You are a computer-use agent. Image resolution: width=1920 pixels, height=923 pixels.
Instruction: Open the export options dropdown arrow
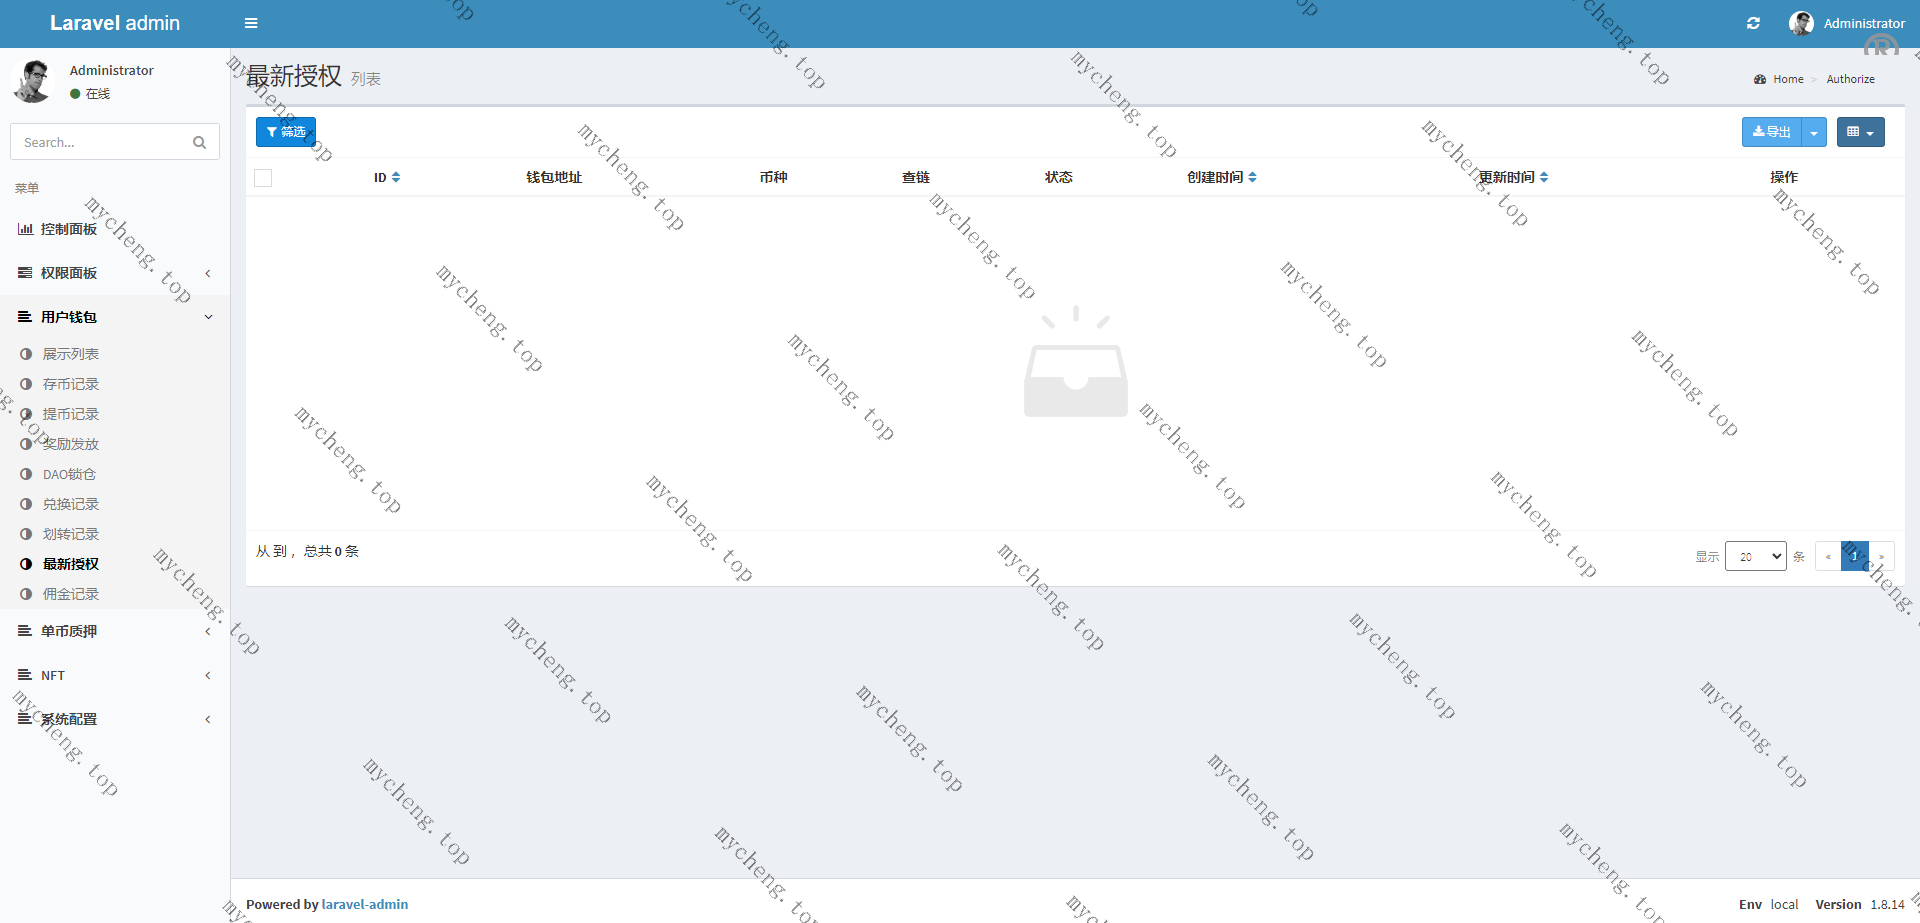click(1814, 132)
